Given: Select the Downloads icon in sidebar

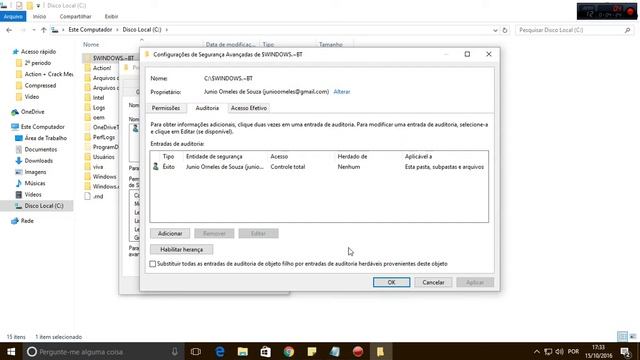Looking at the screenshot, I should (x=18, y=161).
